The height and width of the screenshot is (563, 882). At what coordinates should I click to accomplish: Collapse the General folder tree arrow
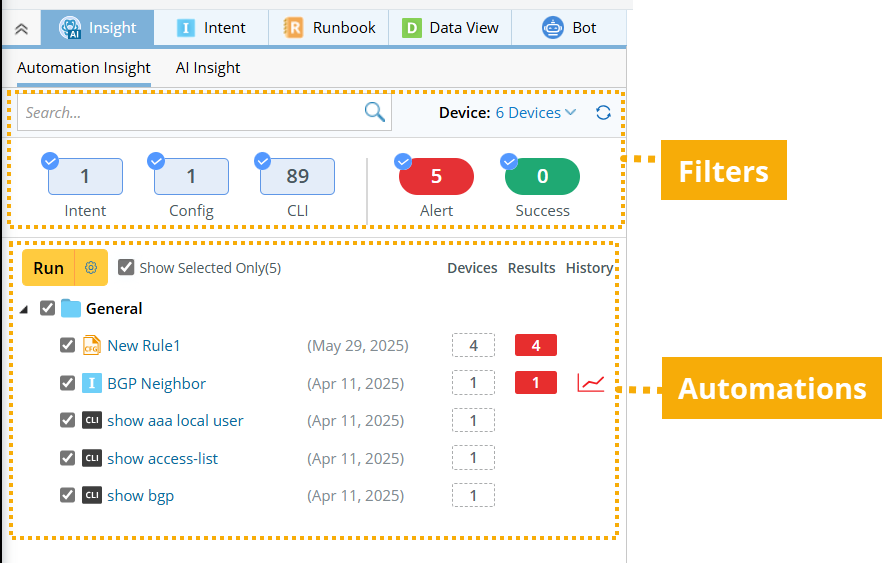[24, 309]
